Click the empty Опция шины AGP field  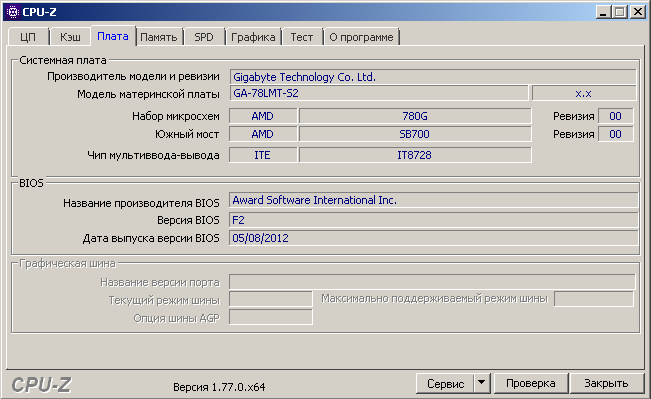[271, 317]
